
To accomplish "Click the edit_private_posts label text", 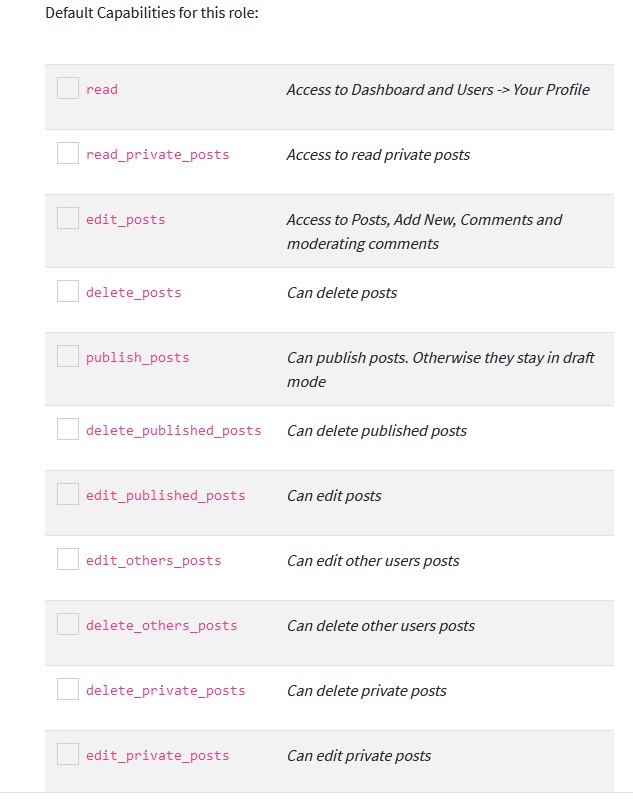I will (x=158, y=756).
